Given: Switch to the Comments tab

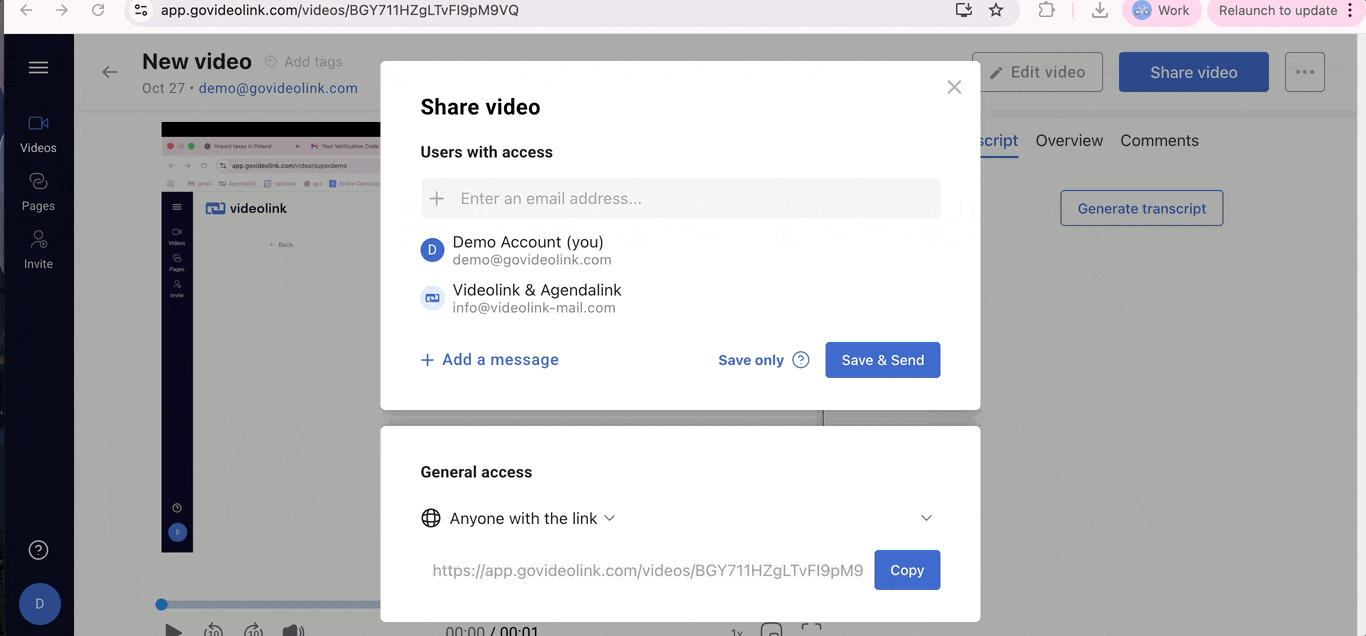Looking at the screenshot, I should pos(1159,141).
